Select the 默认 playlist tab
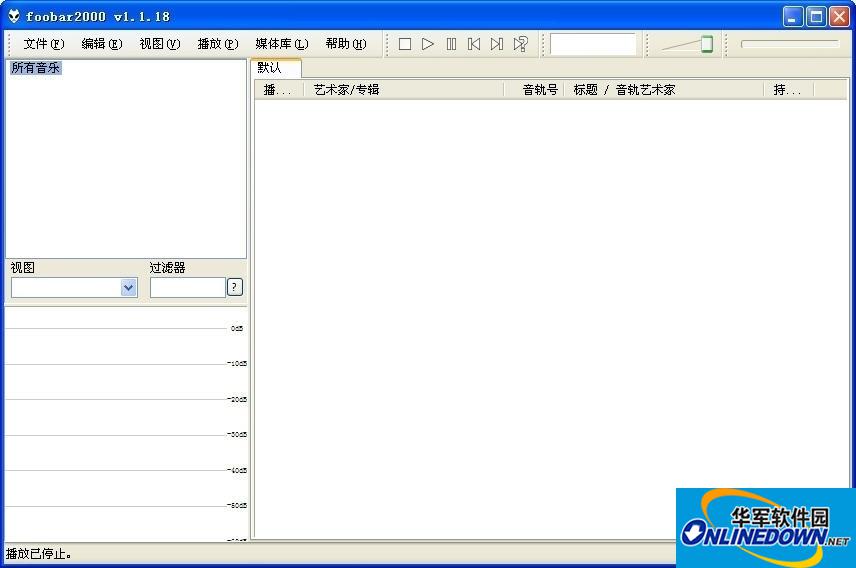The height and width of the screenshot is (568, 856). point(276,68)
